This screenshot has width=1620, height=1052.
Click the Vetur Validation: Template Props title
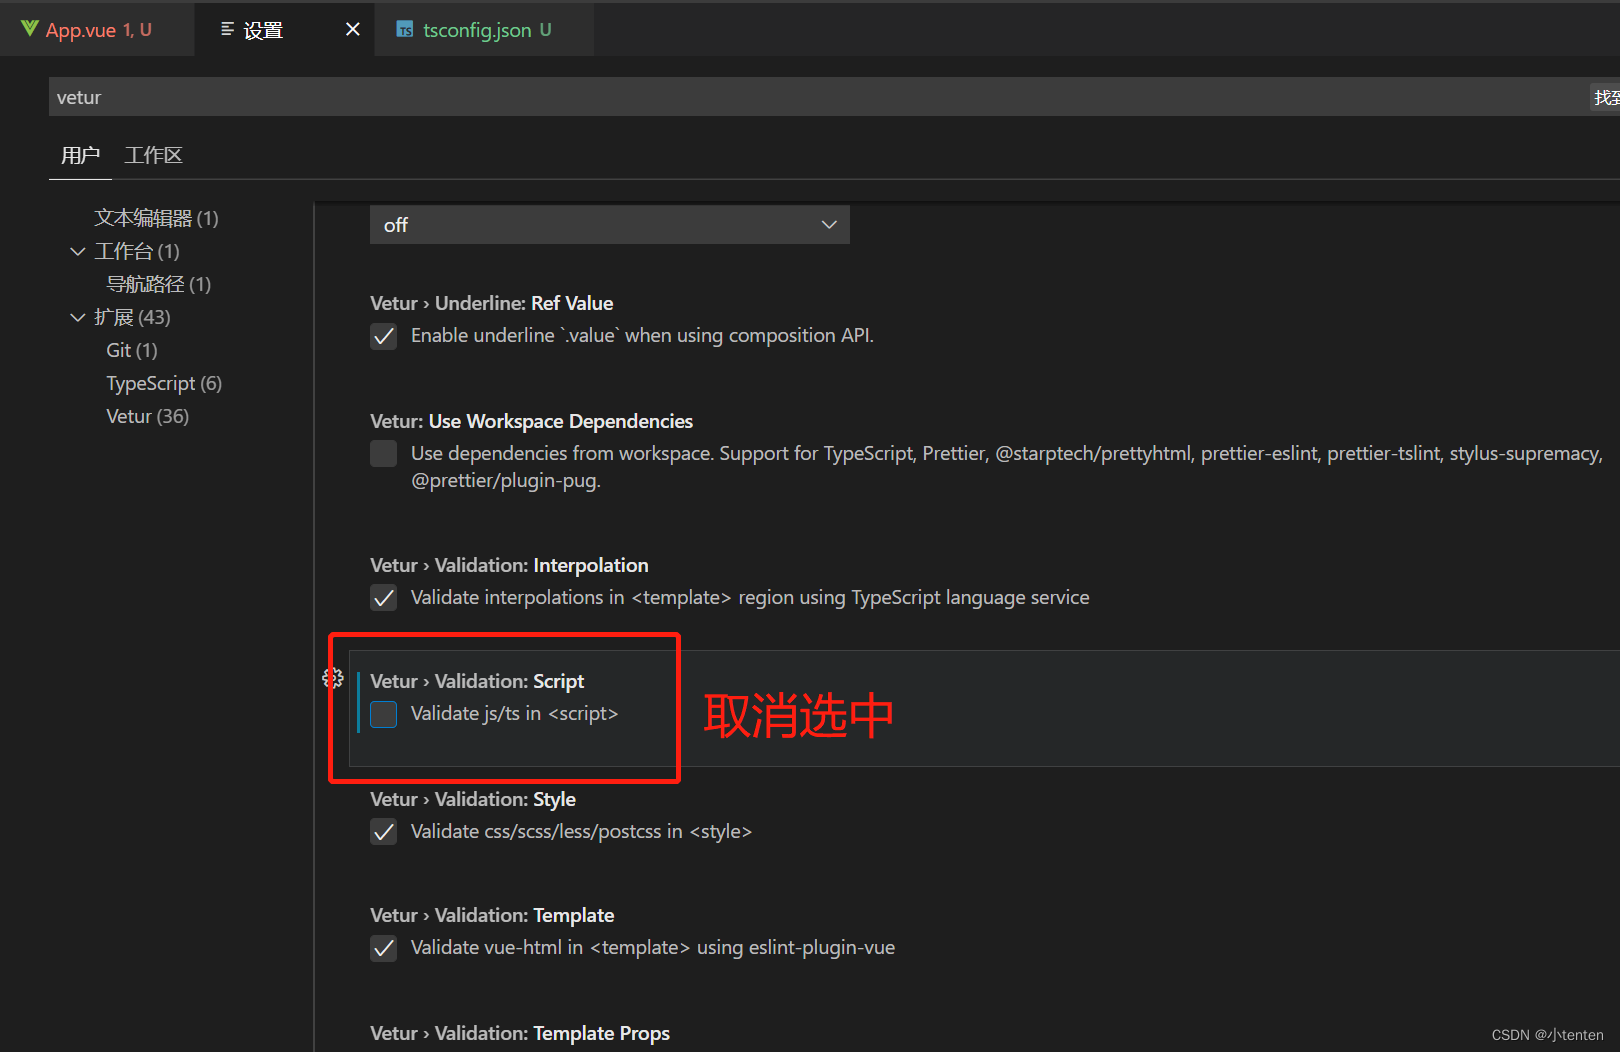click(520, 1033)
